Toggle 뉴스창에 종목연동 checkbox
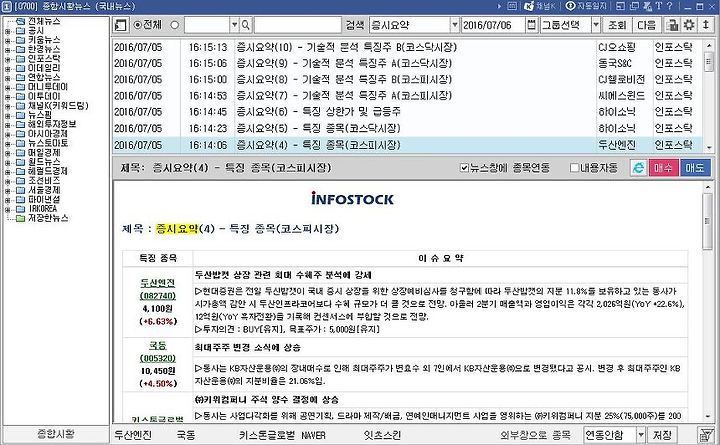The height and width of the screenshot is (445, 720). coord(464,168)
